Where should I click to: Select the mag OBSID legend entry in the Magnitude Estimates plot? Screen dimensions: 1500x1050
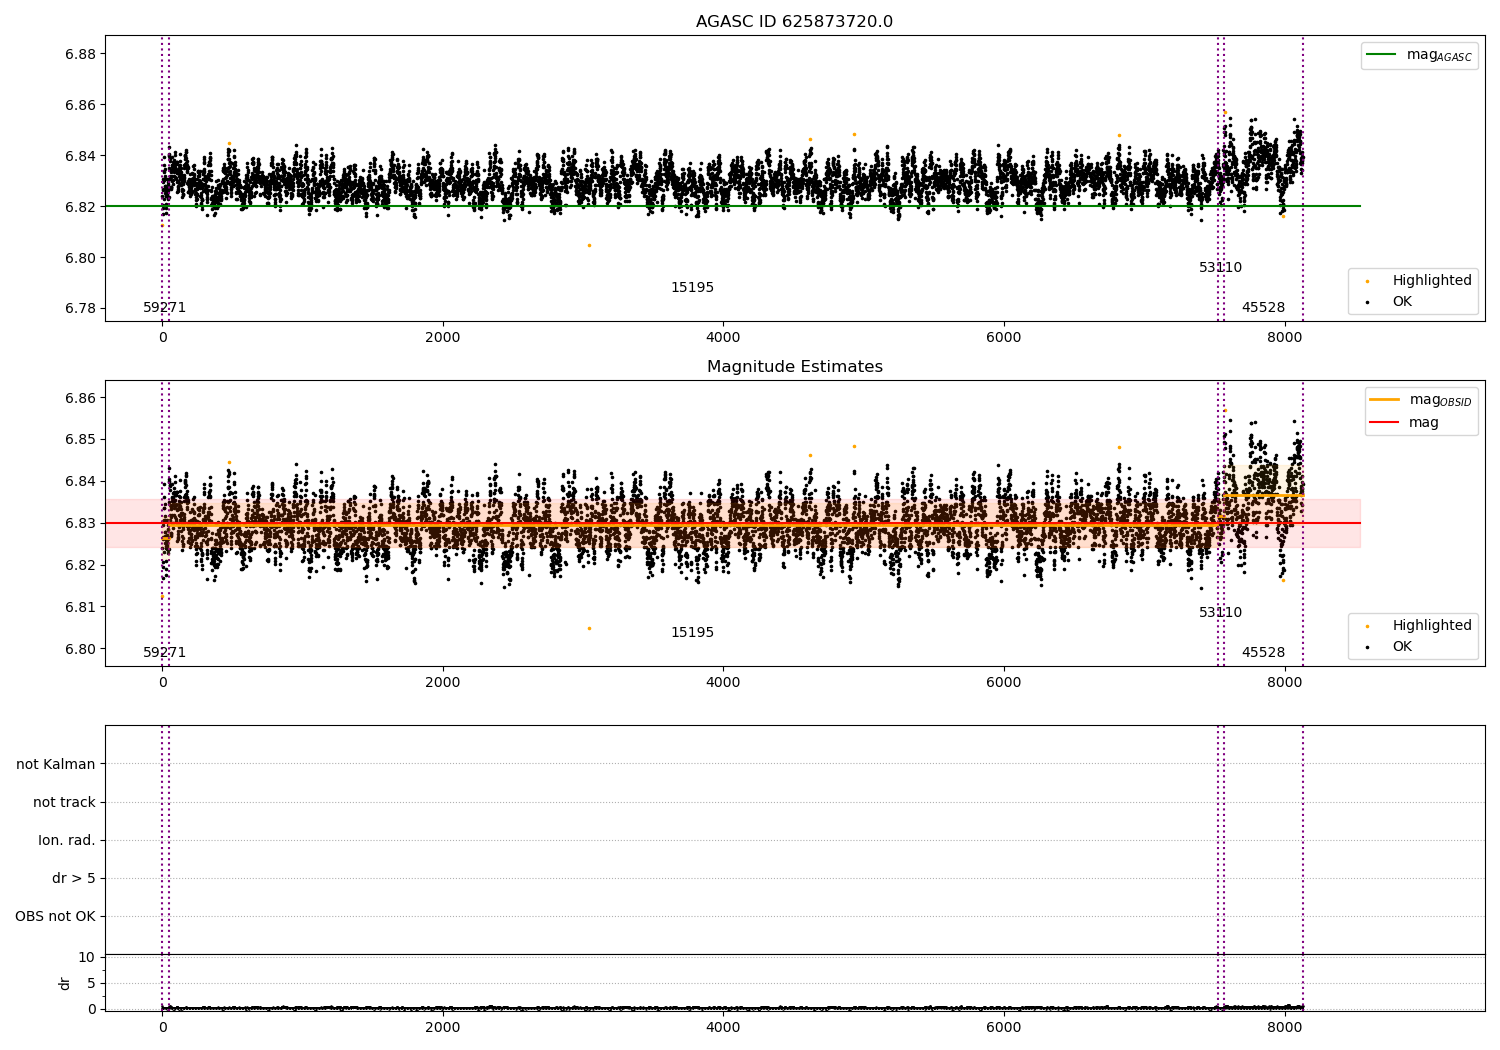coord(1420,400)
